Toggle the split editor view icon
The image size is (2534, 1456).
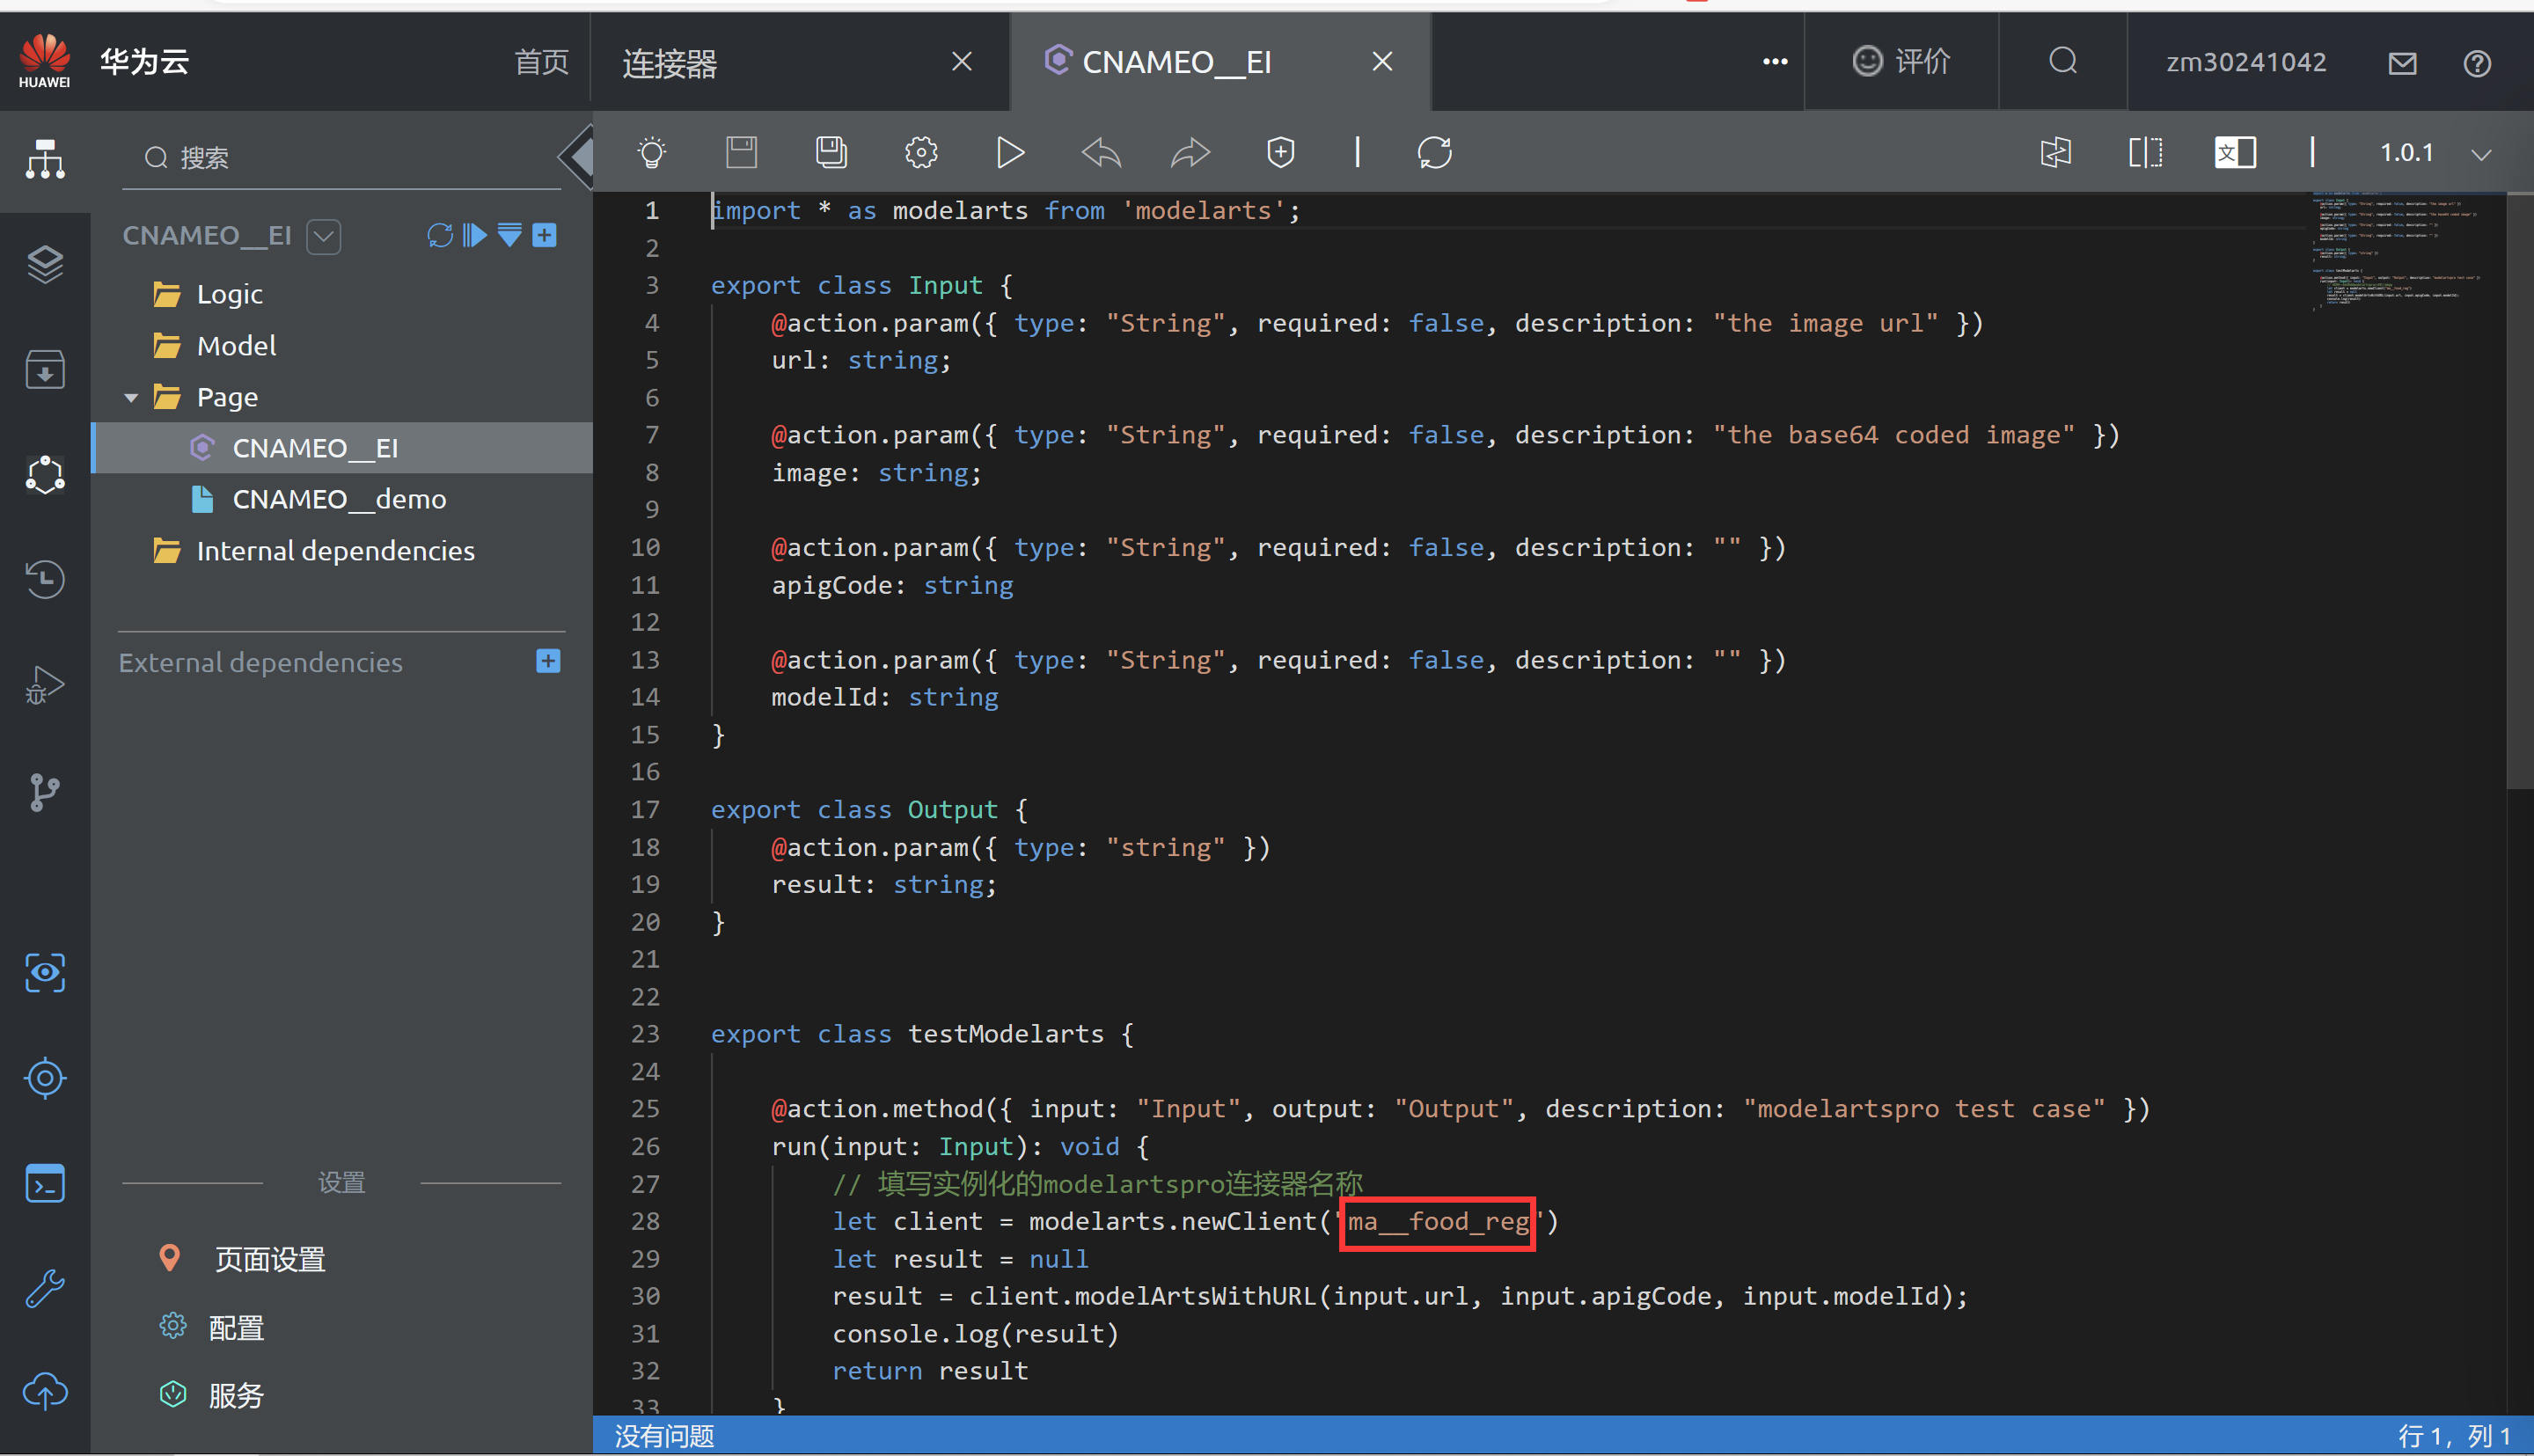tap(2145, 153)
